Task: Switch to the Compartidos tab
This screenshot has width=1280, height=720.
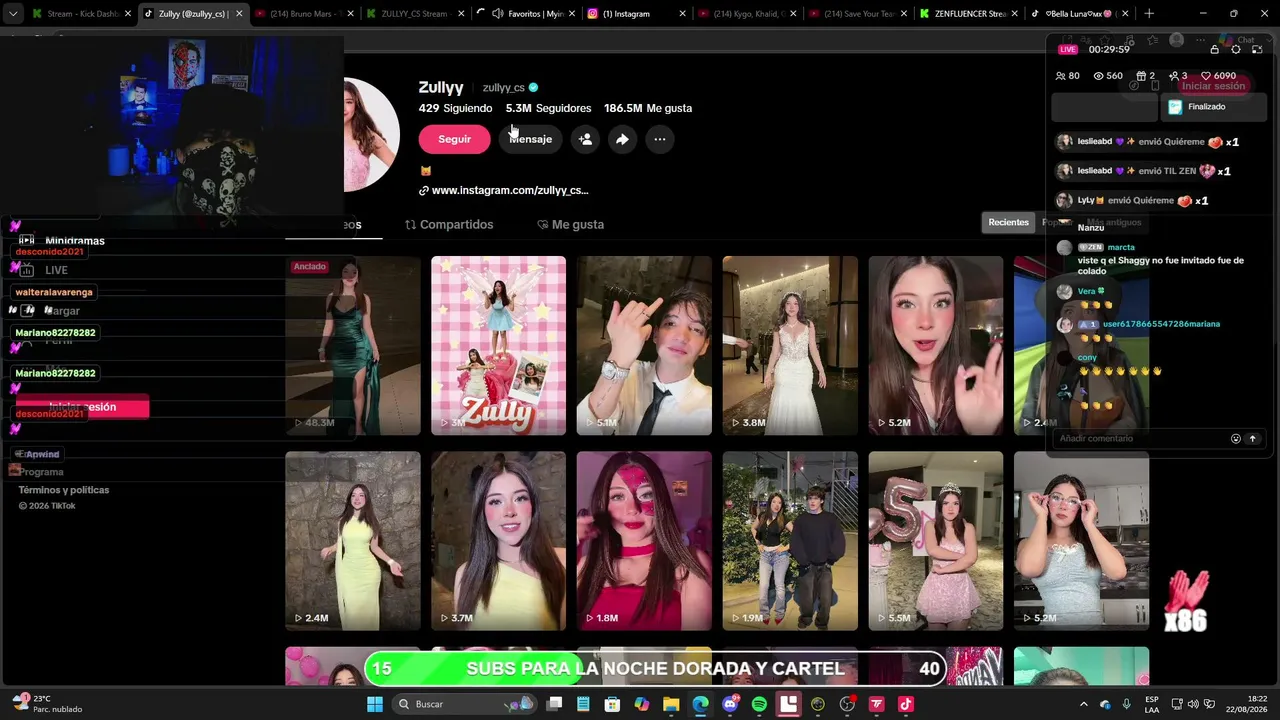Action: pyautogui.click(x=449, y=224)
